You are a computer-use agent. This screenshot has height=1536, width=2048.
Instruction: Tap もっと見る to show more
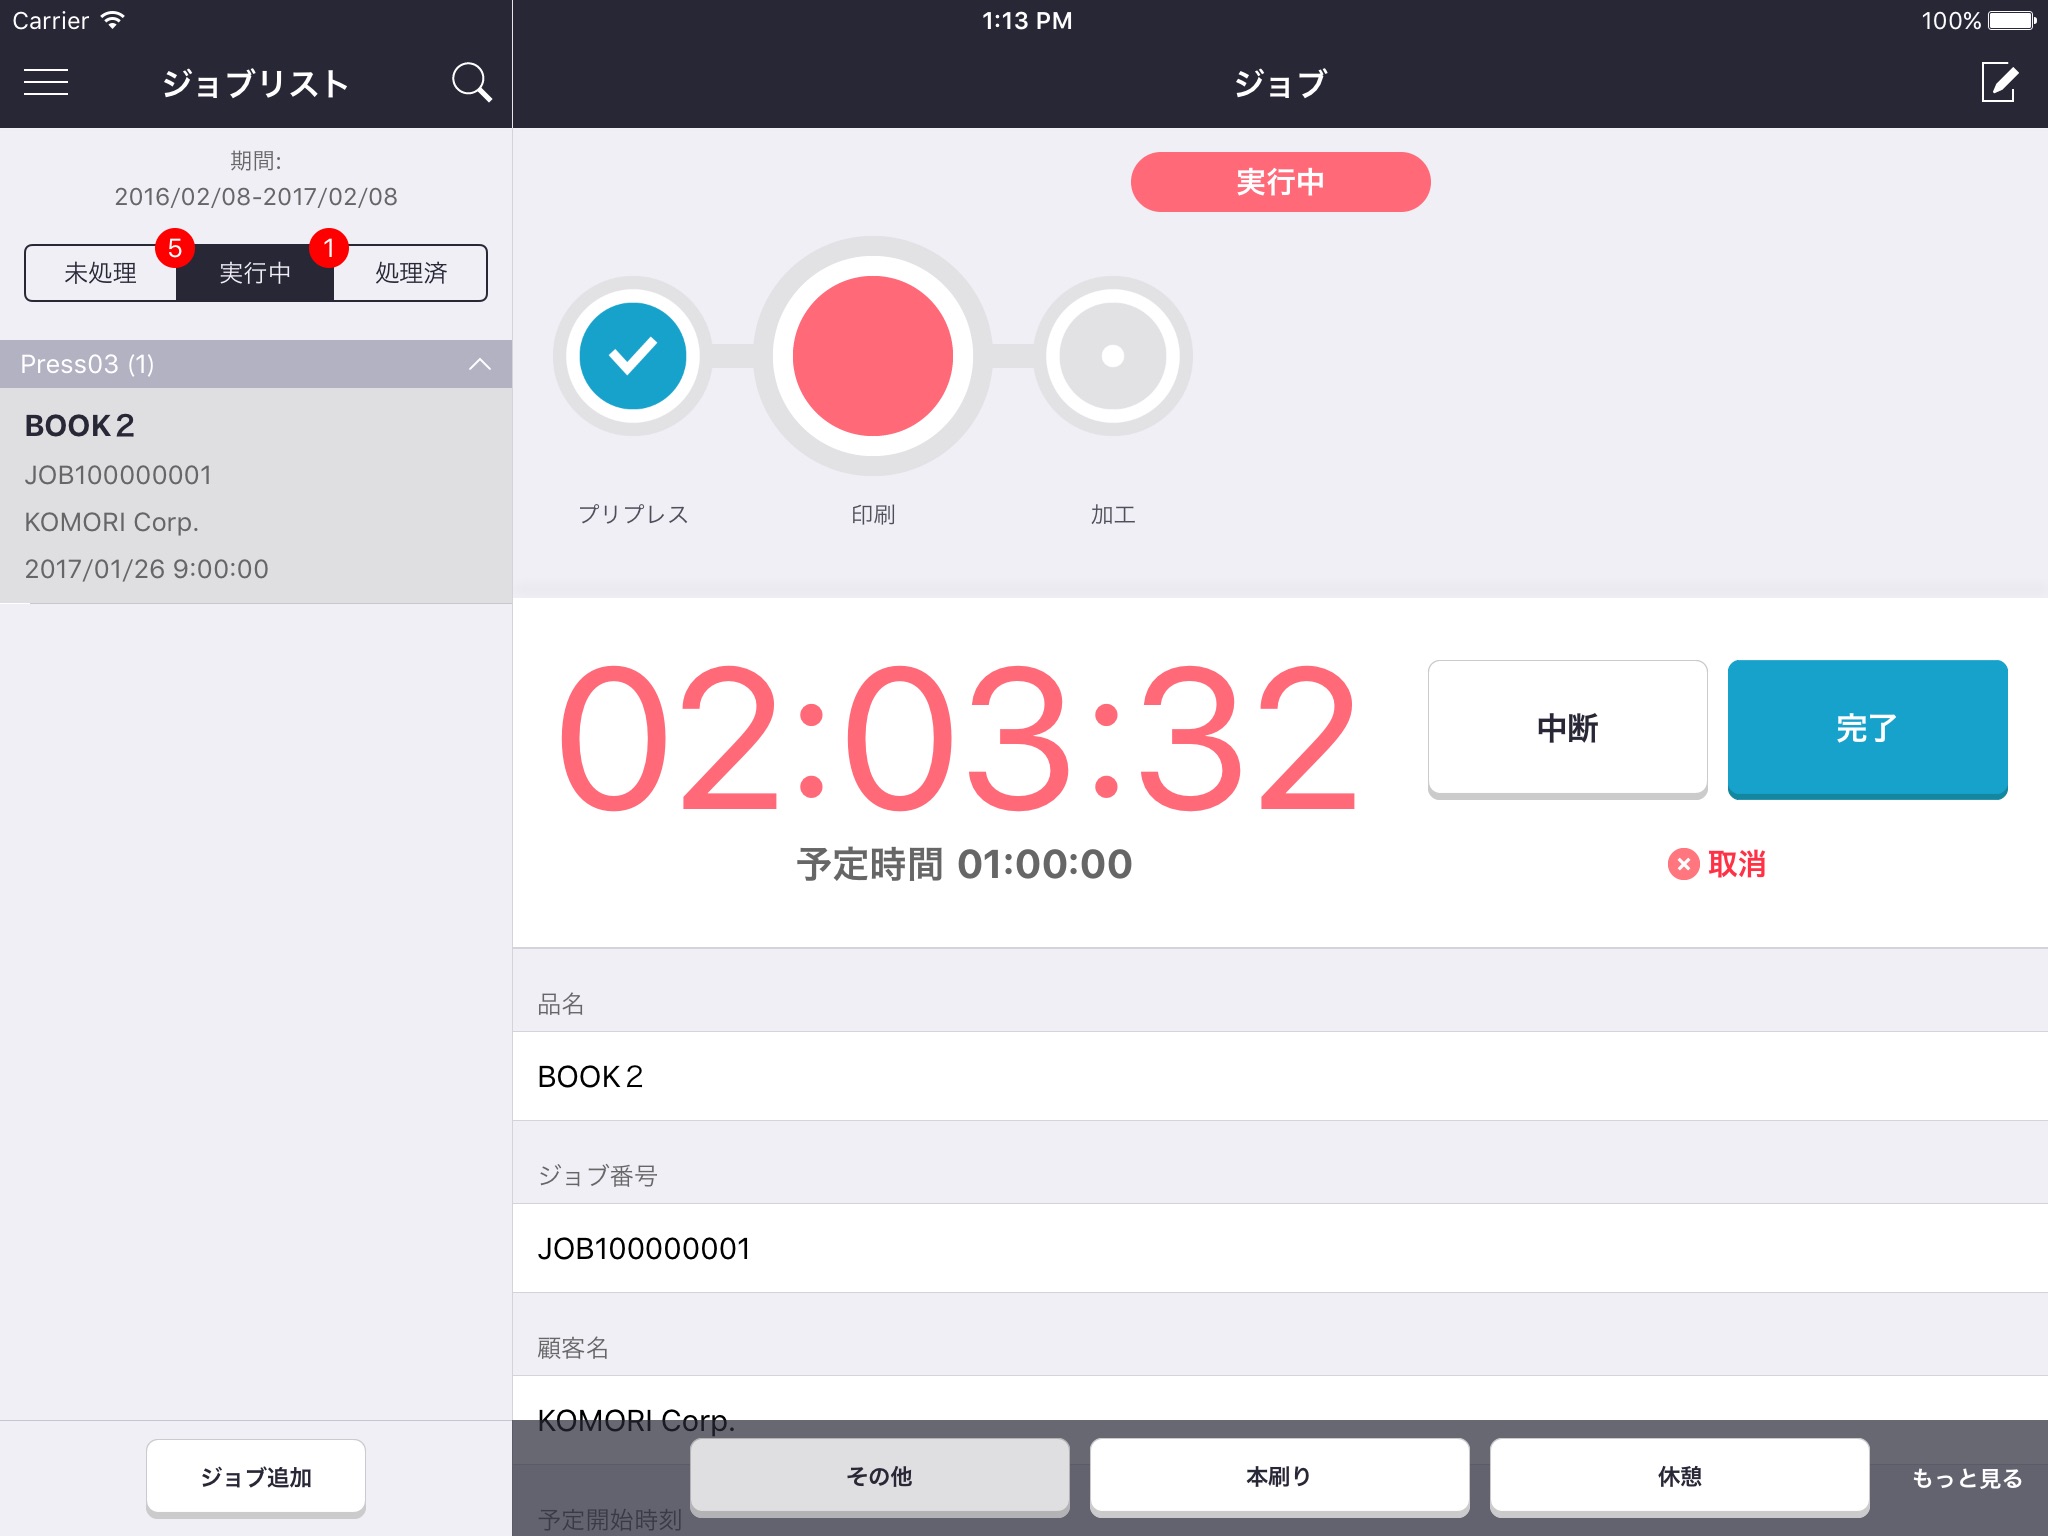pos(1967,1478)
